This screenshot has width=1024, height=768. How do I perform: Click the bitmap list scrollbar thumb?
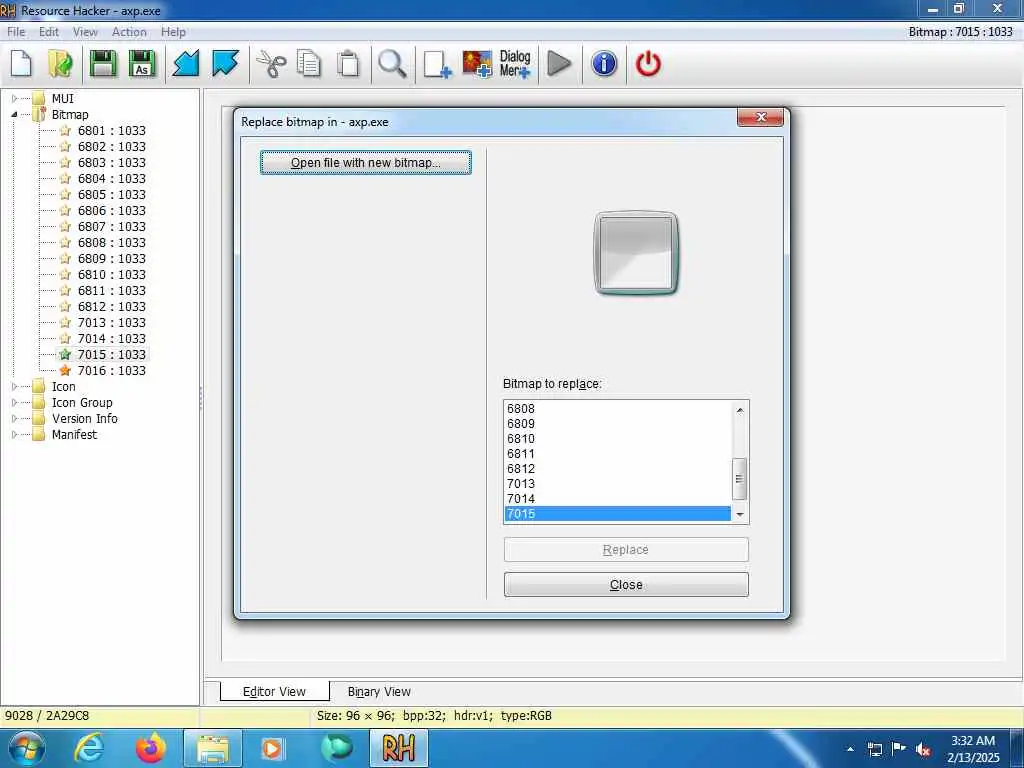click(x=739, y=479)
